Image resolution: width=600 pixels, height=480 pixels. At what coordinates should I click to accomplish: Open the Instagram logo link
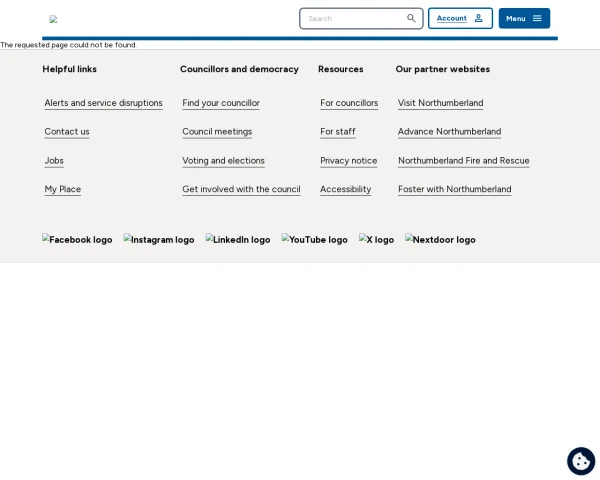[159, 240]
